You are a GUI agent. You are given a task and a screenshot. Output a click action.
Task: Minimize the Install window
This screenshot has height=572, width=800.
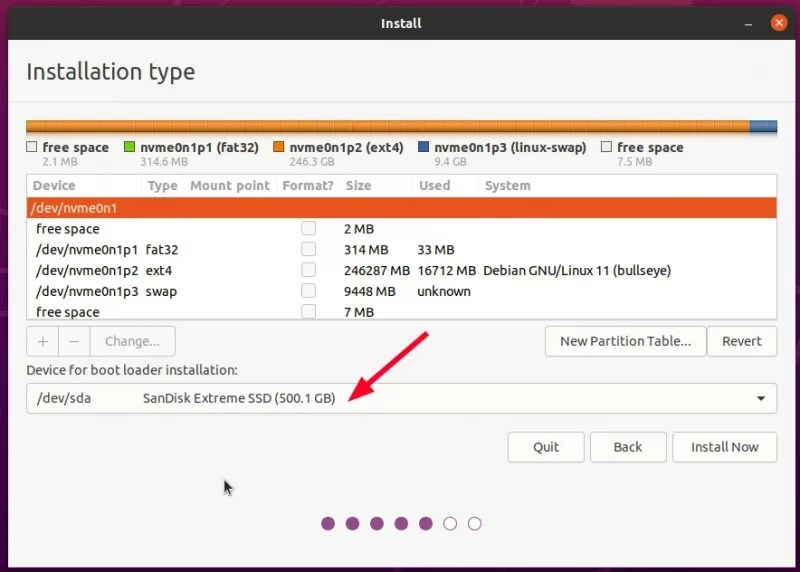[x=748, y=23]
